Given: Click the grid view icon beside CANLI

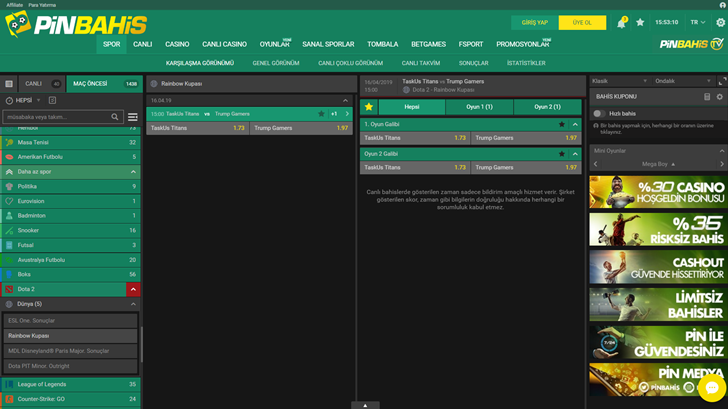Looking at the screenshot, I should 9,84.
